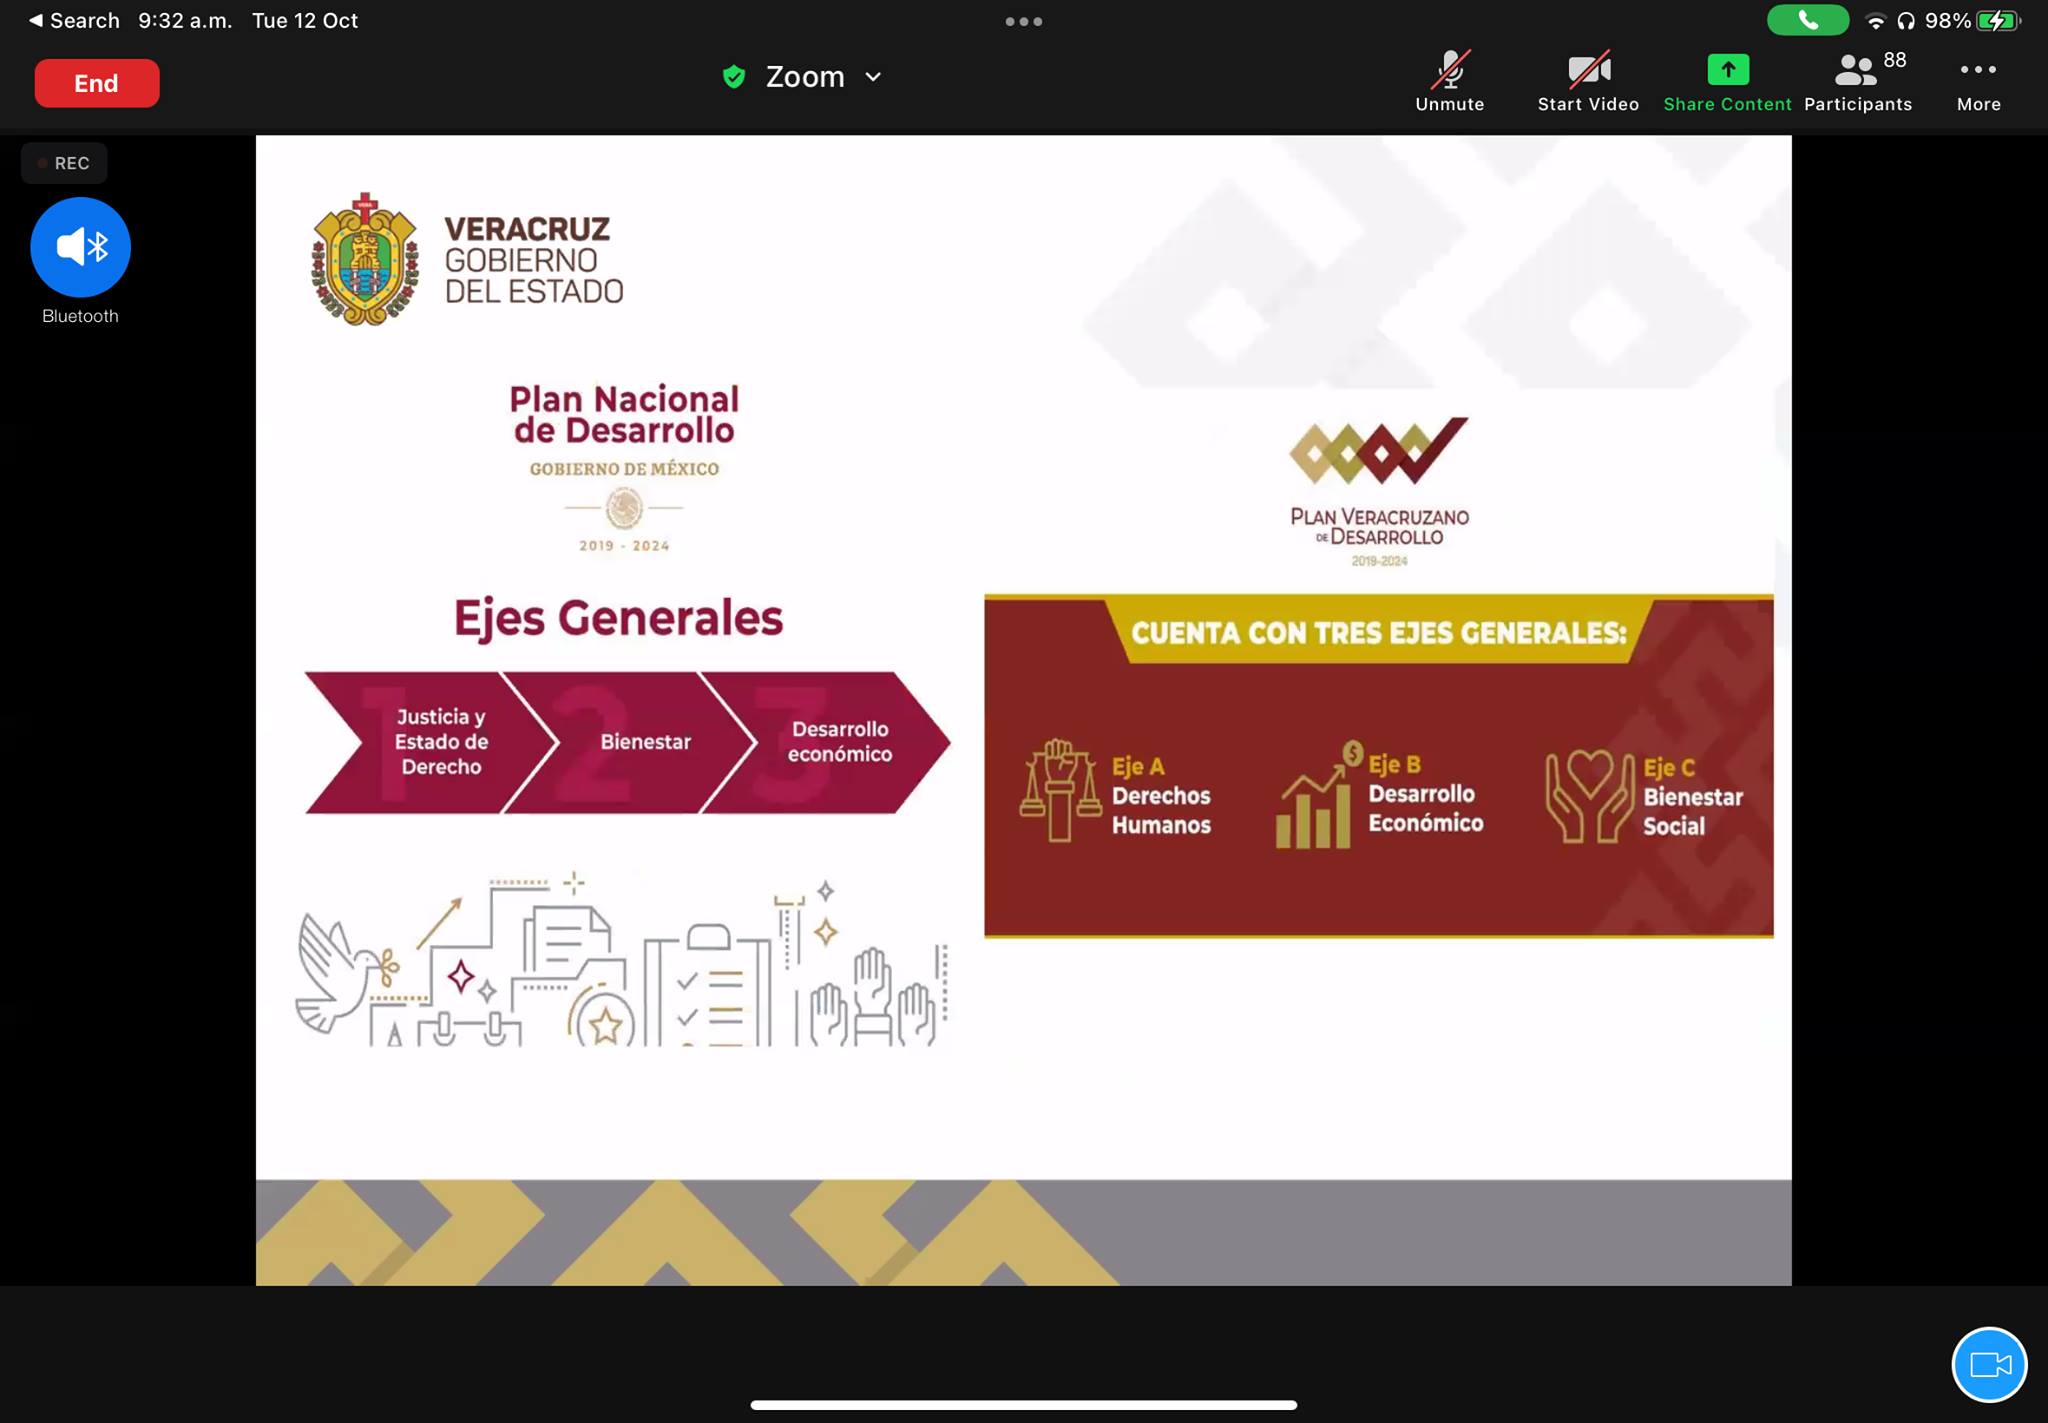
Task: End the Zoom meeting
Action: tap(96, 83)
